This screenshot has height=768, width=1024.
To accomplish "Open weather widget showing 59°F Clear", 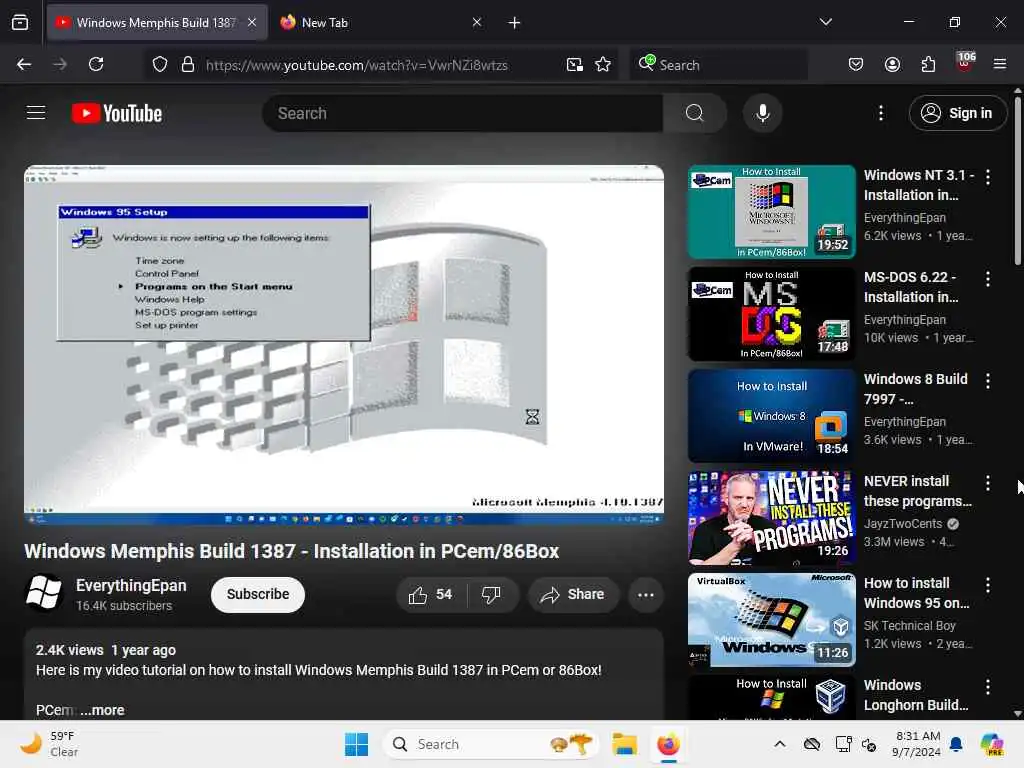I will (49, 744).
